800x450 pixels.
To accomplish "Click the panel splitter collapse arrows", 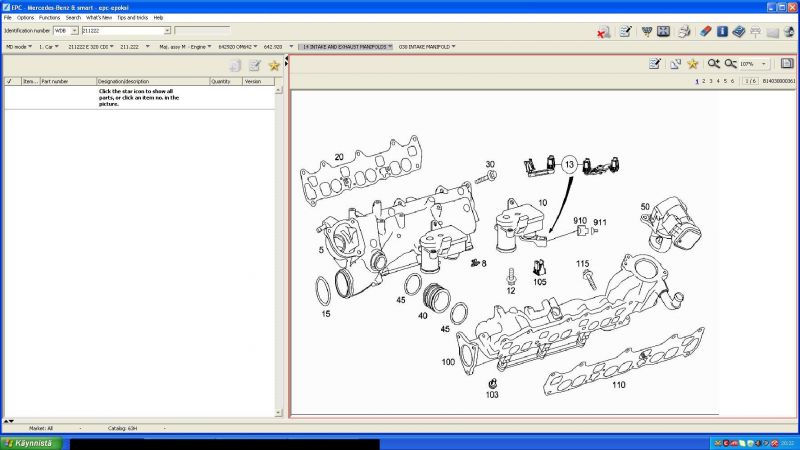I will (286, 61).
